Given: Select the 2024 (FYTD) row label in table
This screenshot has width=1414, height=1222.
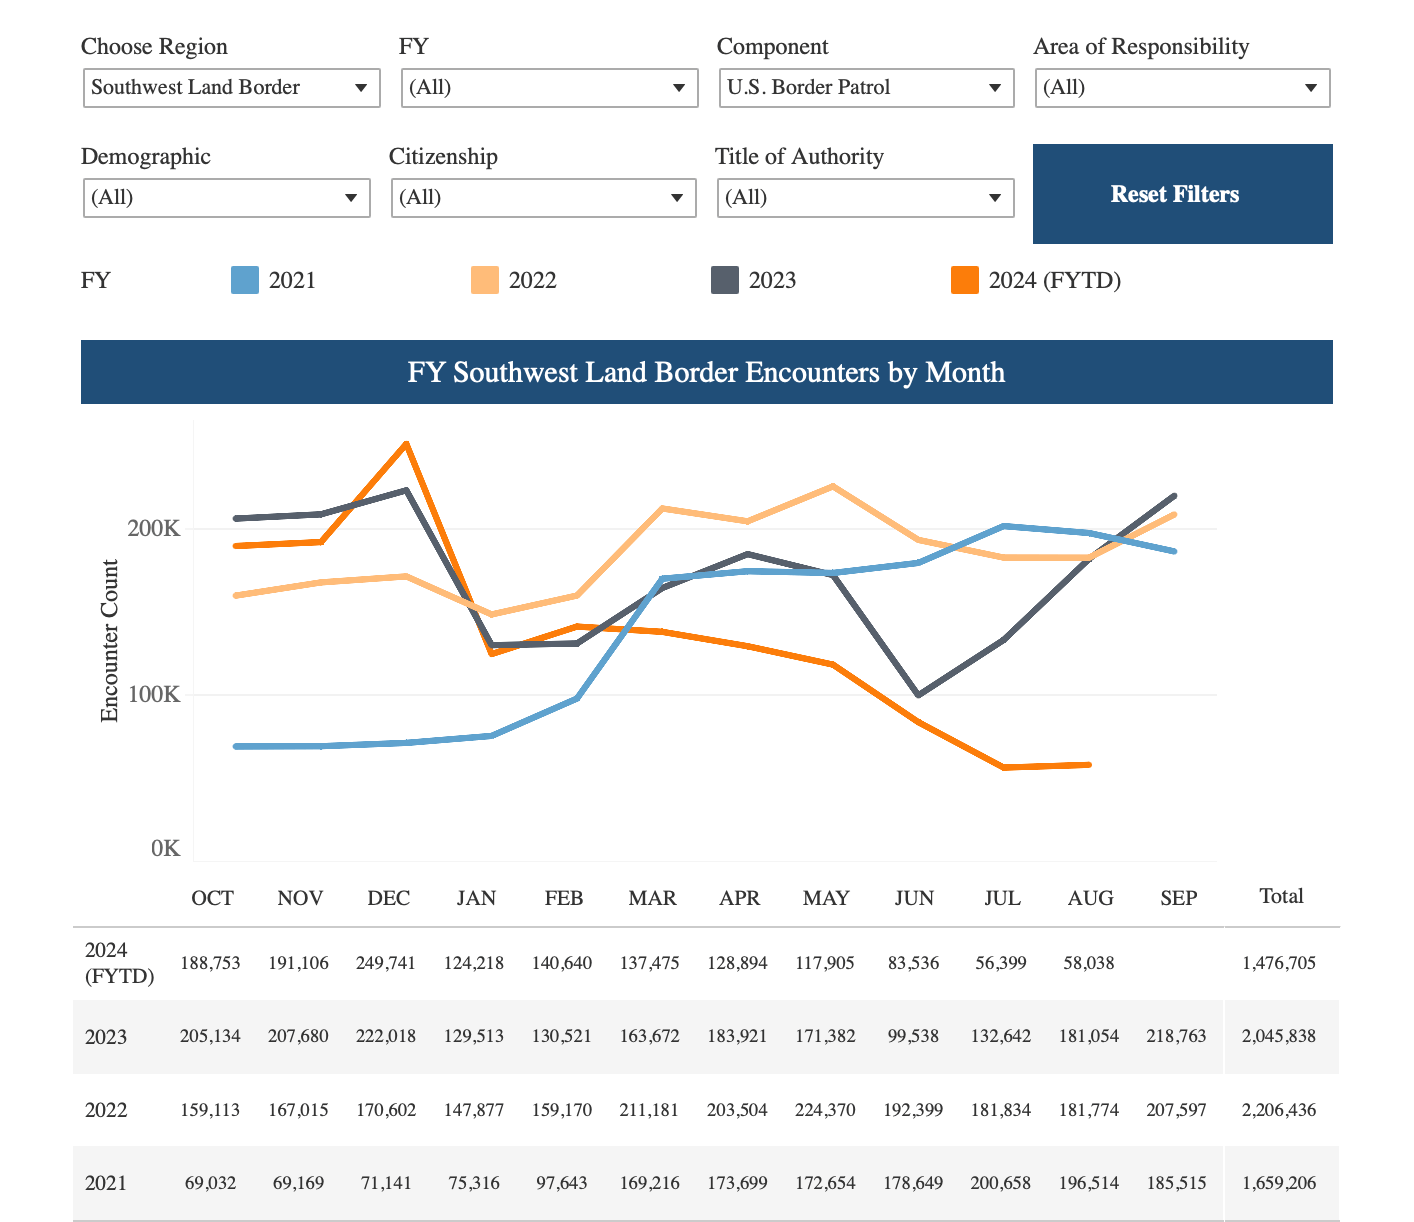Looking at the screenshot, I should (x=120, y=963).
